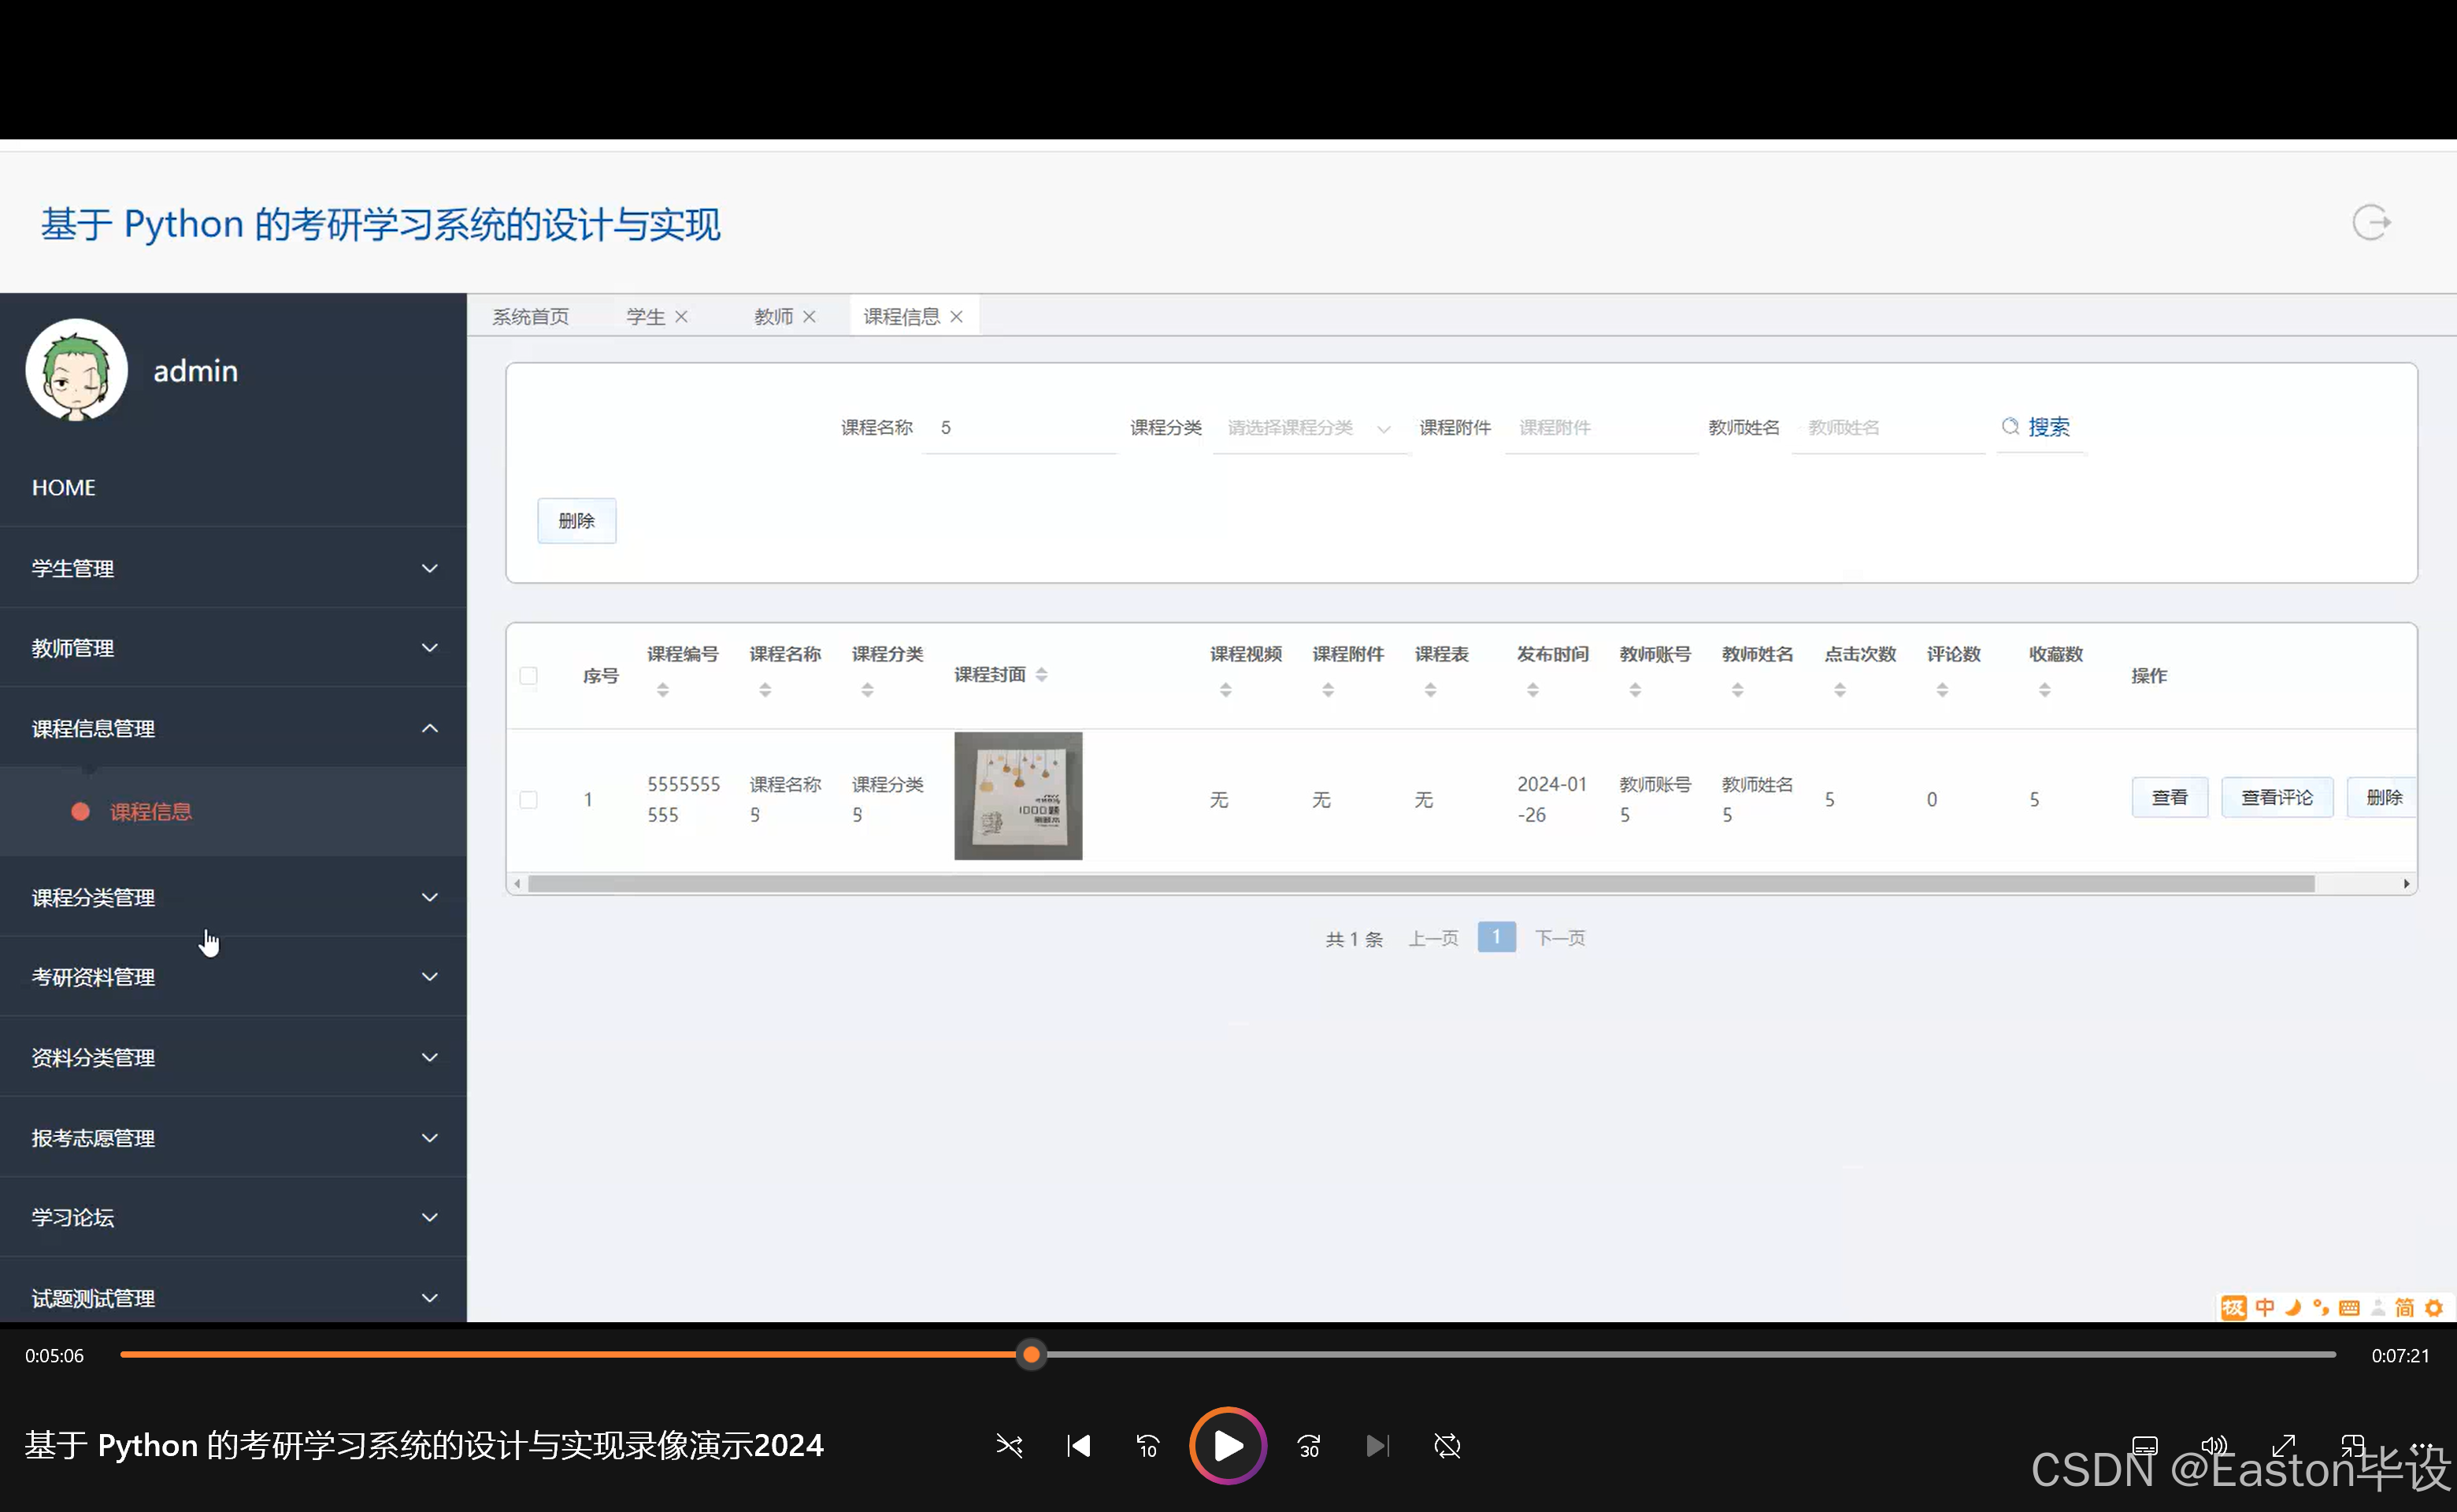Viewport: 2457px width, 1512px height.
Task: Expand the 课程分类管理 menu
Action: click(x=233, y=897)
